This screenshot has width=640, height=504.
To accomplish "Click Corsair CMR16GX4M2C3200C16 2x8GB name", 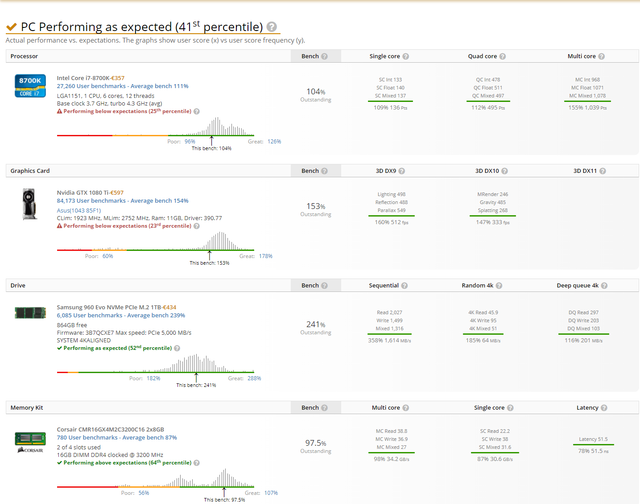I will point(110,429).
